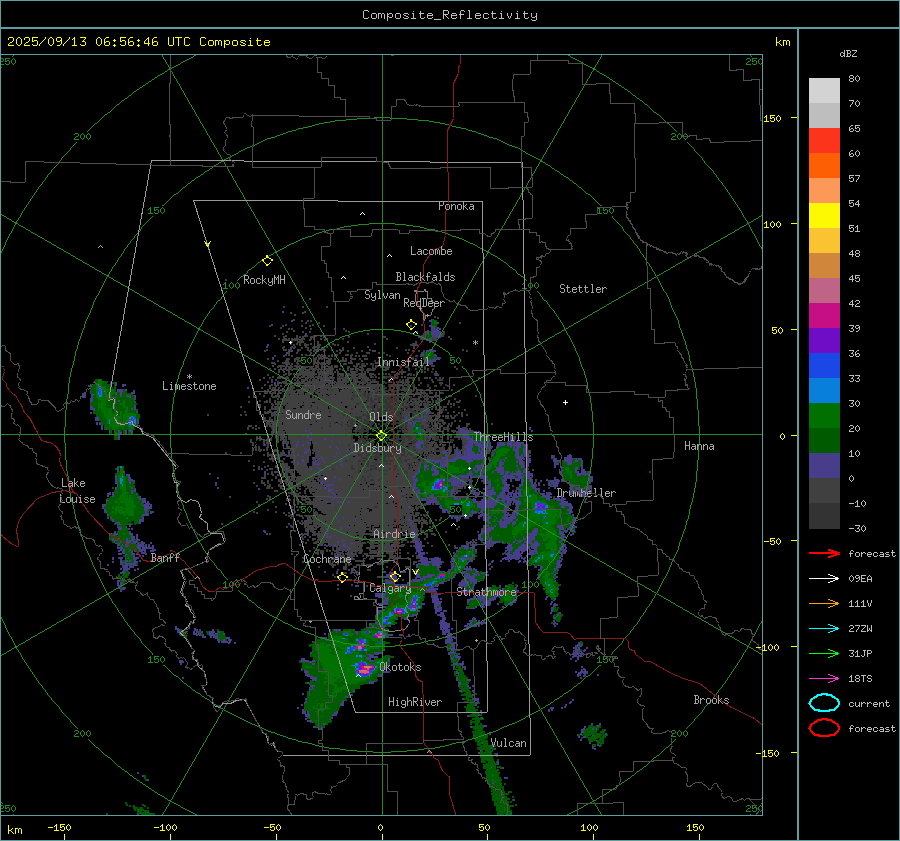Click the purple swatch between 39 and 36 dBZ
The image size is (900, 841).
824,341
